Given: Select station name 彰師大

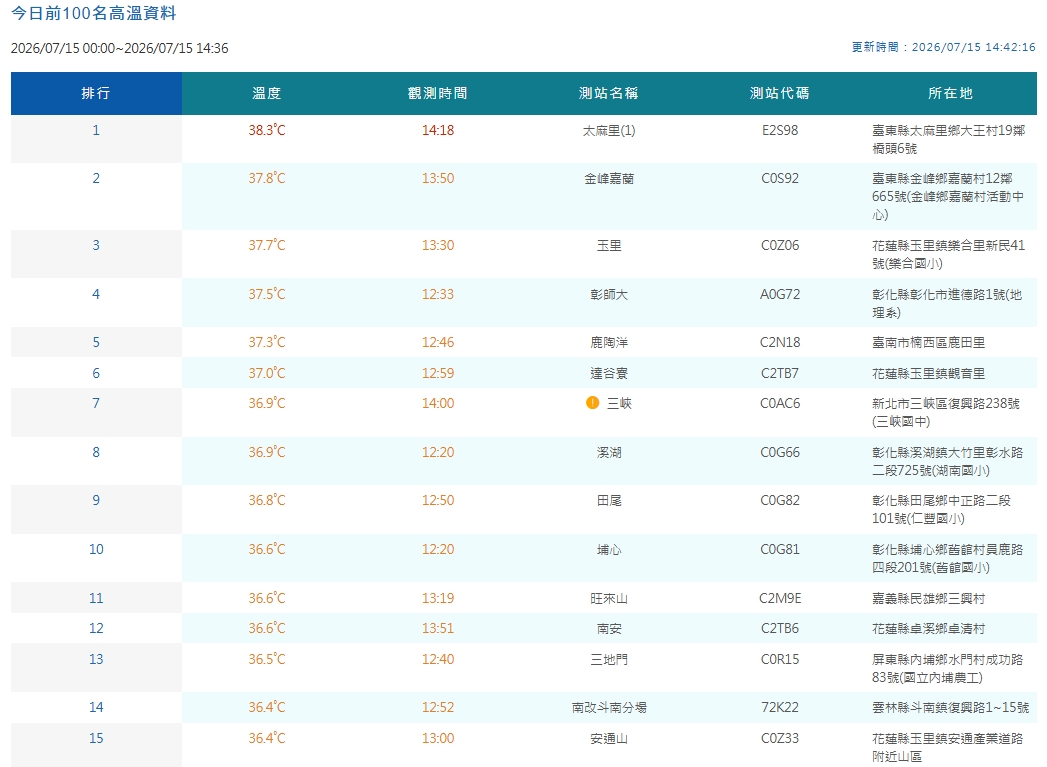Looking at the screenshot, I should coord(609,294).
